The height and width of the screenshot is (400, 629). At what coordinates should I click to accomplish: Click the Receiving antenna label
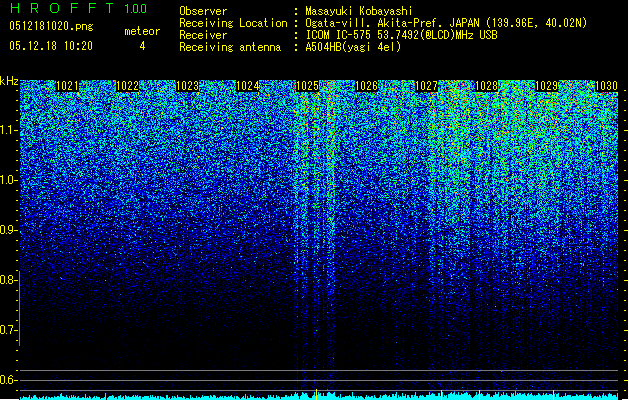[230, 47]
